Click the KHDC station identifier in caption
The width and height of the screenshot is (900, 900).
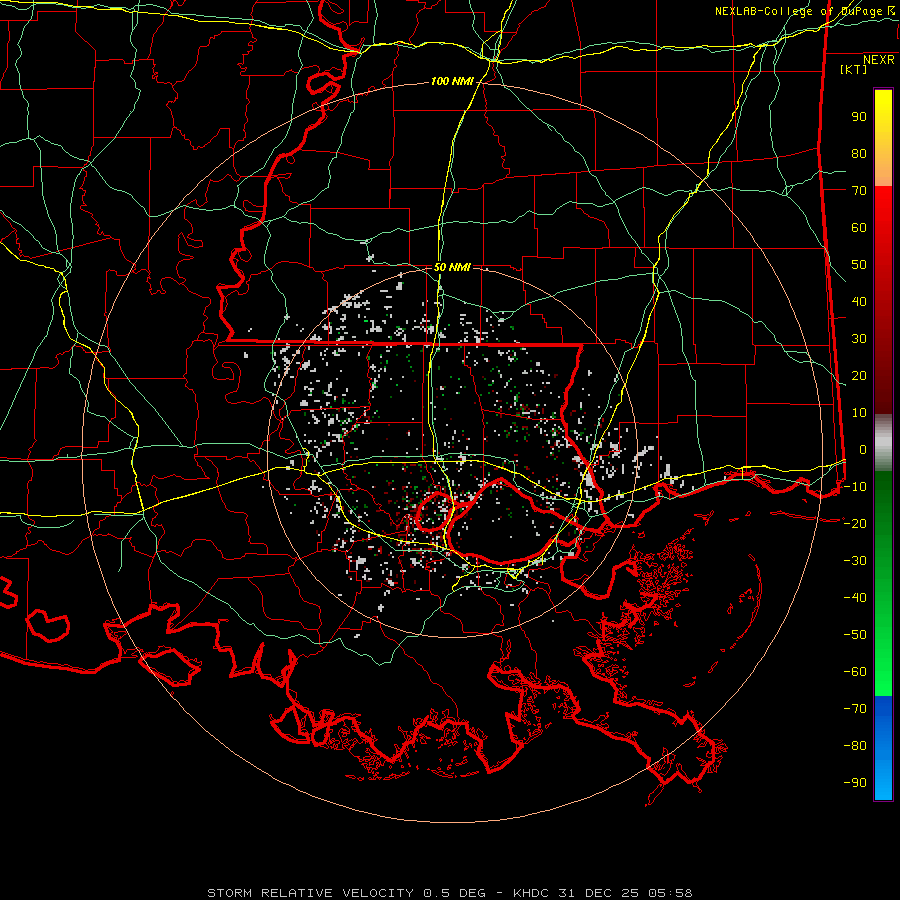(531, 893)
